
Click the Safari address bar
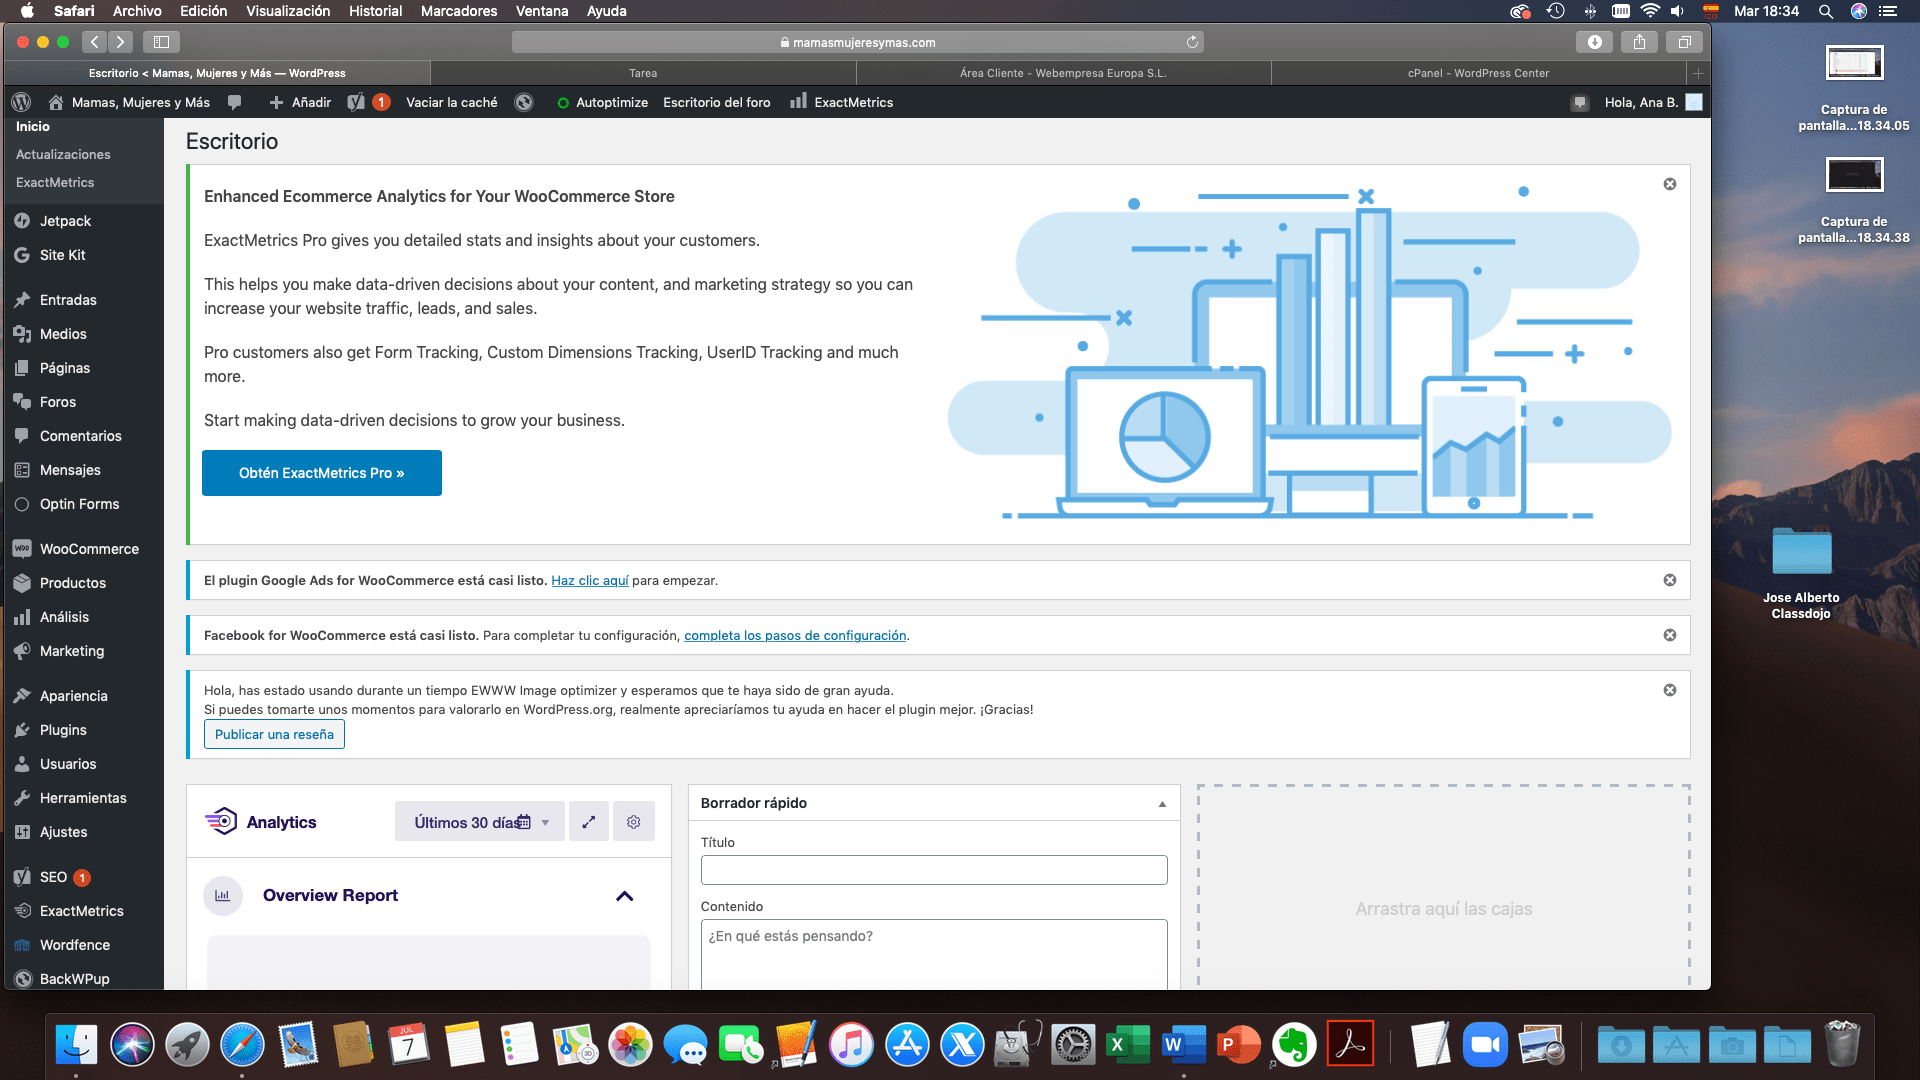(857, 42)
